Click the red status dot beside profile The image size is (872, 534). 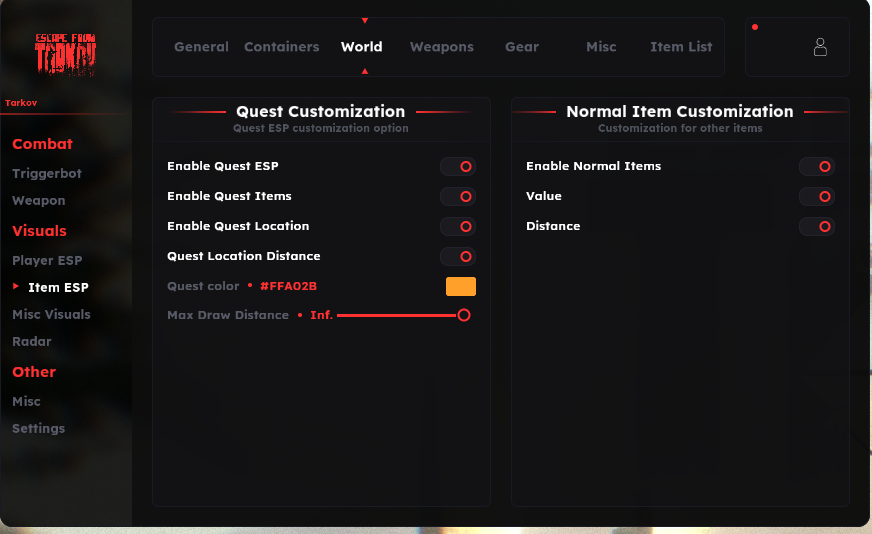(x=754, y=27)
